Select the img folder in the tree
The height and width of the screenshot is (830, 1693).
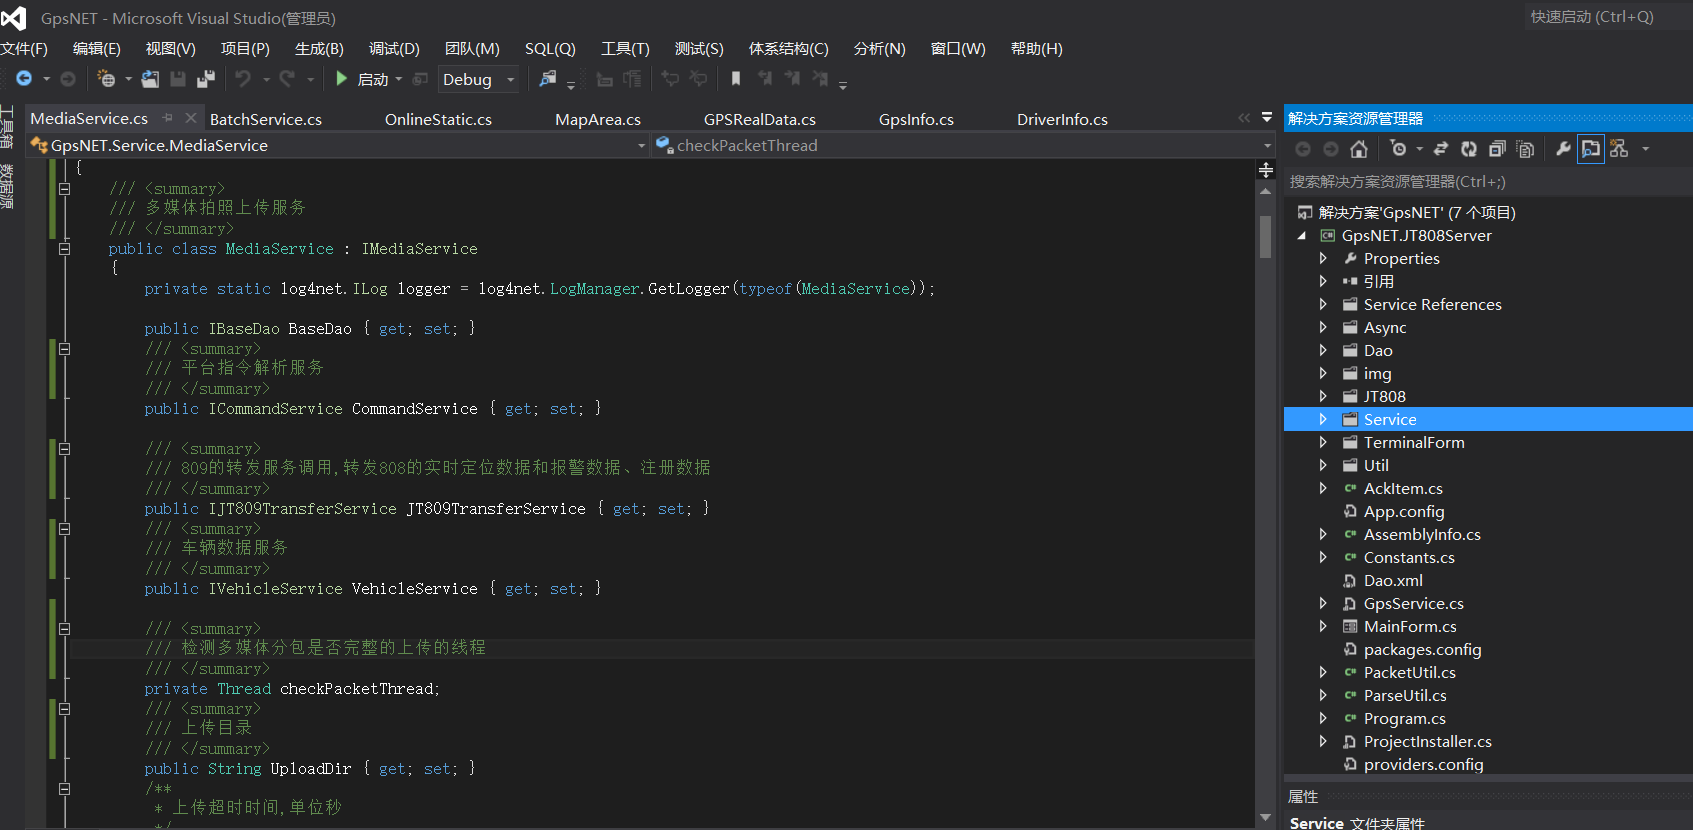coord(1377,373)
